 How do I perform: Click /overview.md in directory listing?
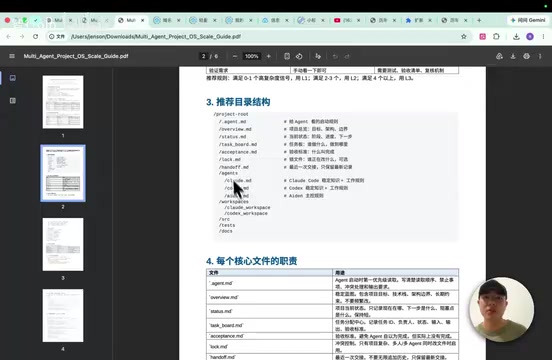(235, 129)
